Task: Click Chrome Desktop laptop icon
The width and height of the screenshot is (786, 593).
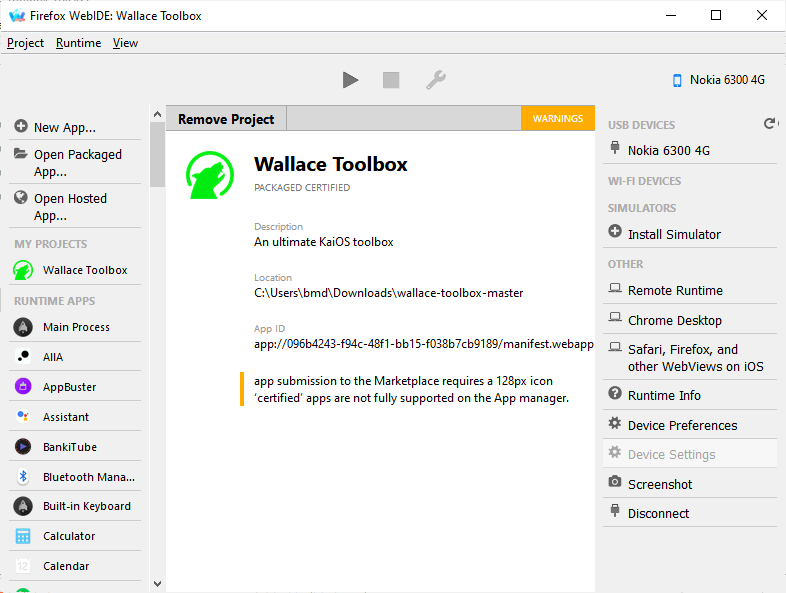Action: pos(615,317)
